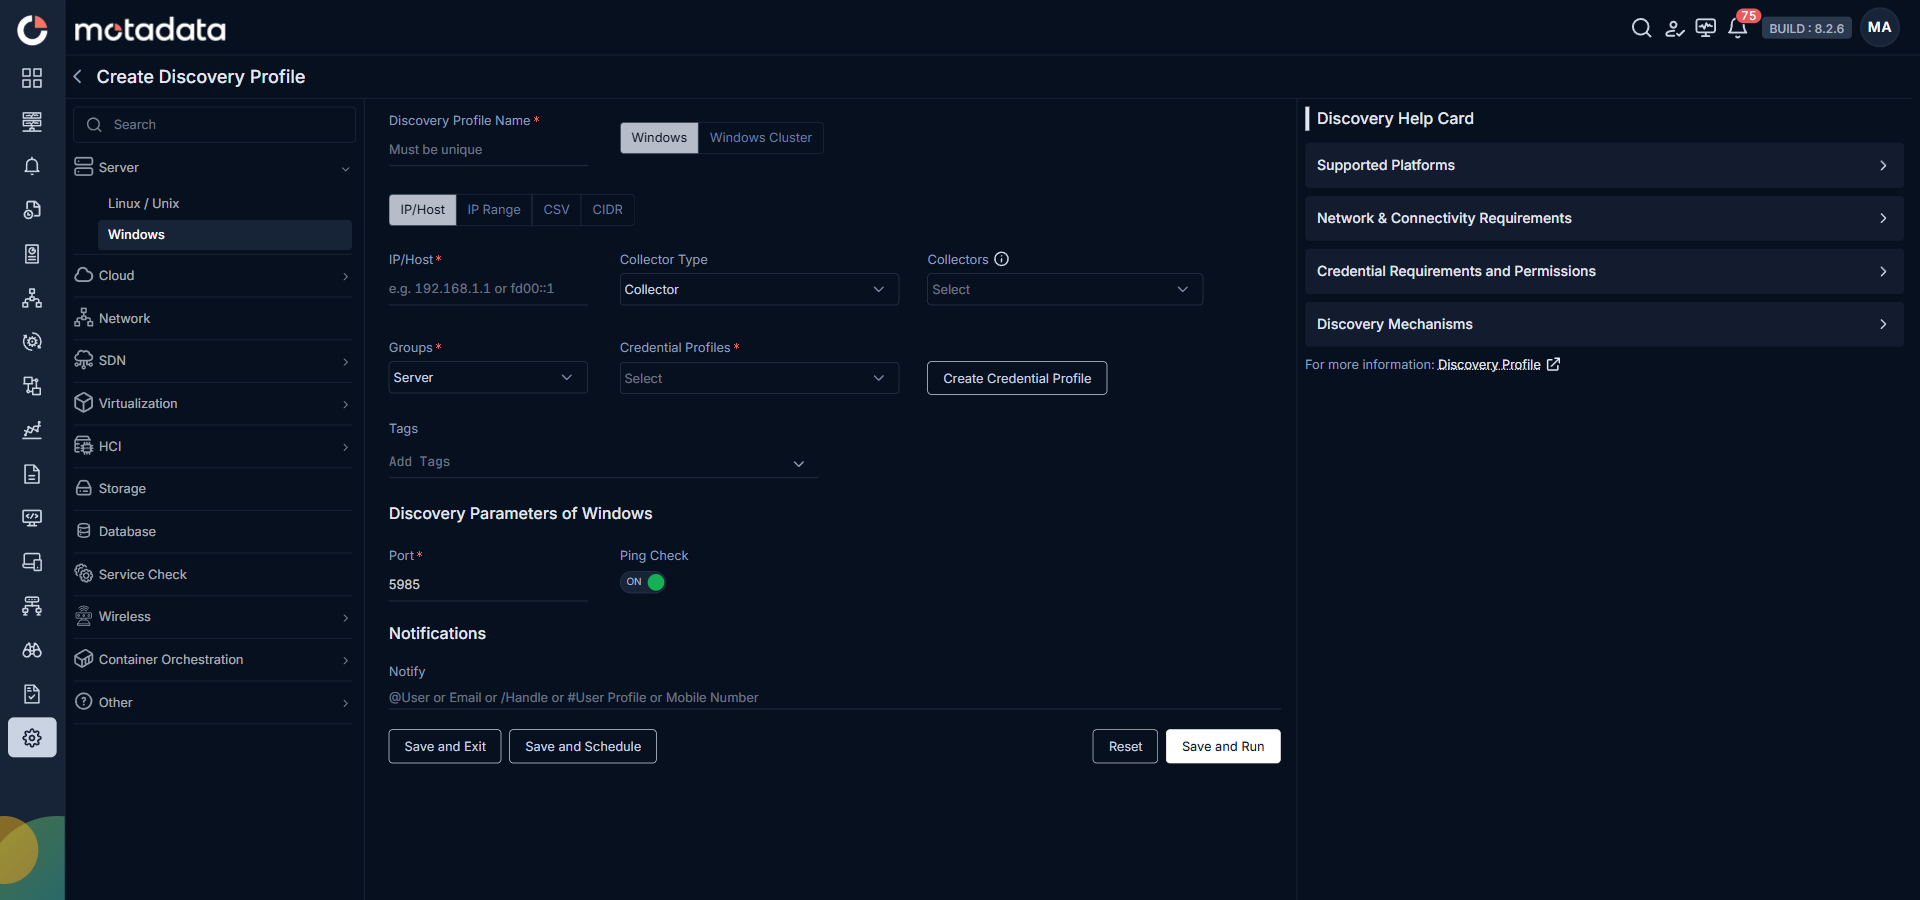Open the trend chart icon in sidebar
The width and height of the screenshot is (1920, 900).
[x=32, y=430]
